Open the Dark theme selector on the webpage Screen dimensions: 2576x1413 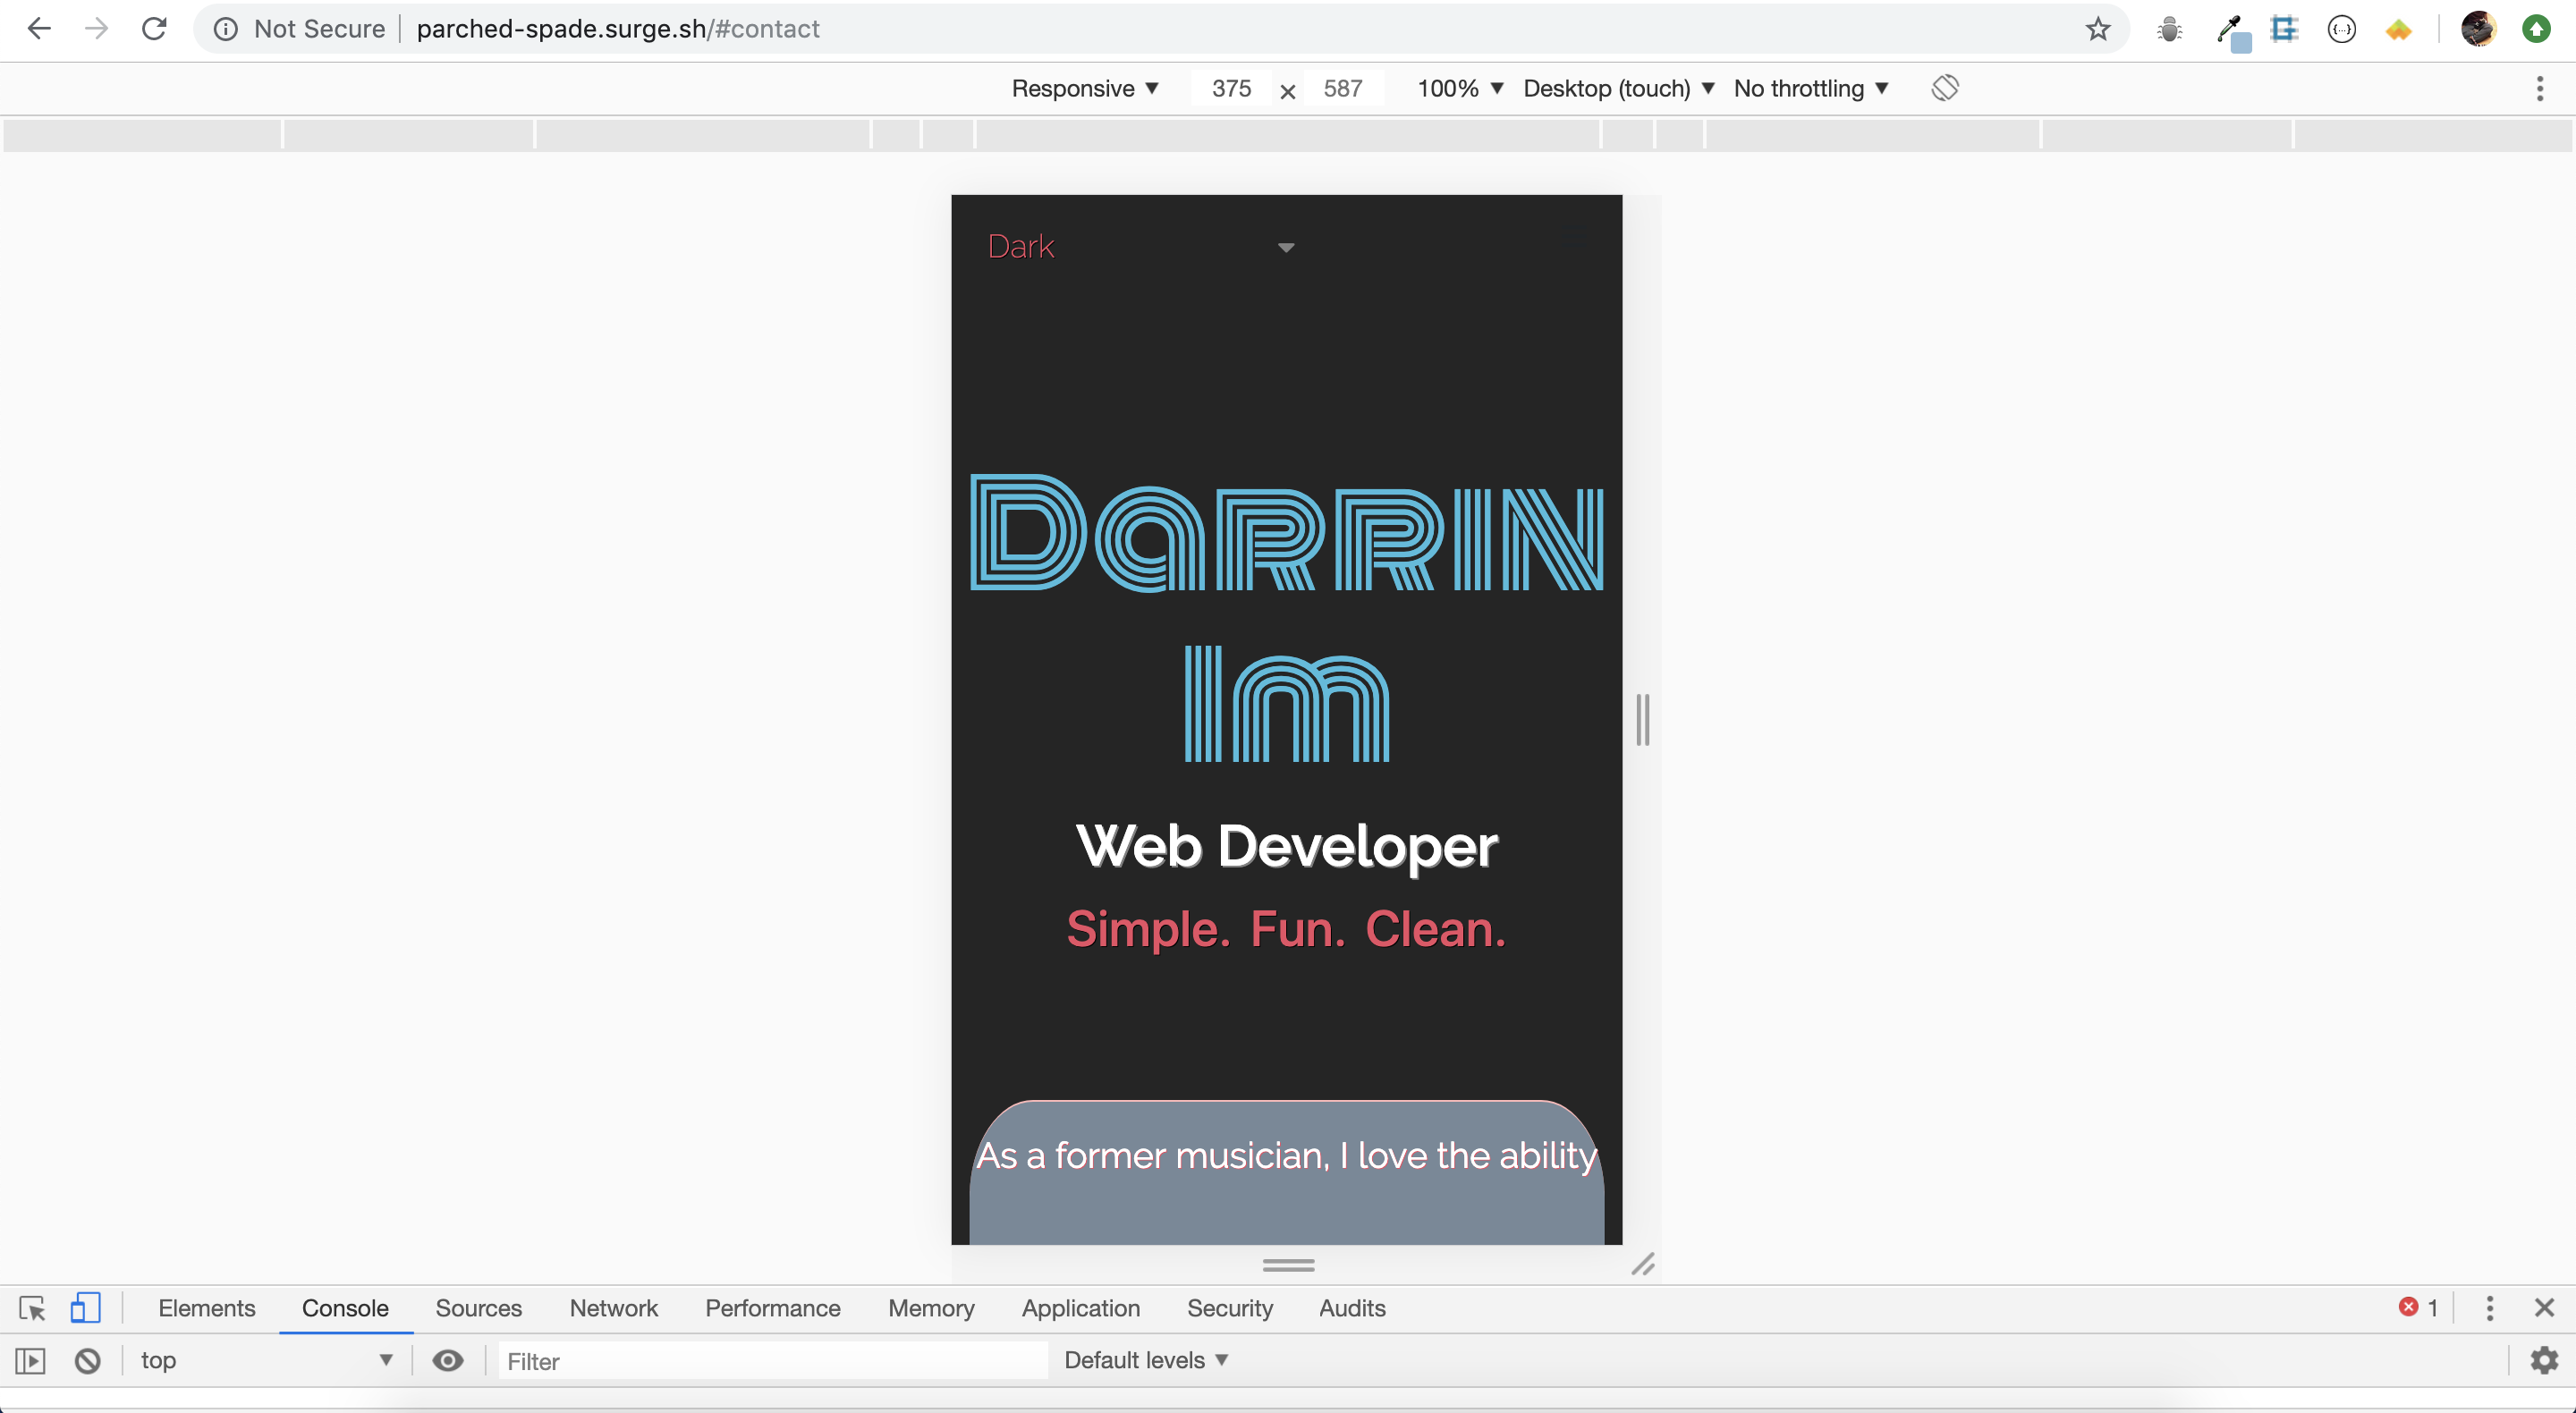tap(1140, 246)
